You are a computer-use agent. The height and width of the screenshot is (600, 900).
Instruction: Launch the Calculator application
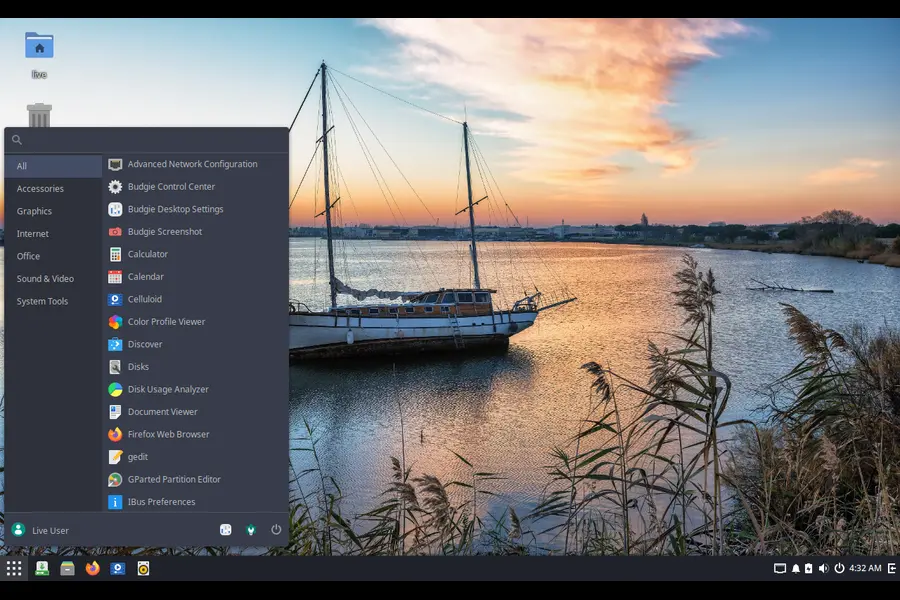(x=147, y=254)
